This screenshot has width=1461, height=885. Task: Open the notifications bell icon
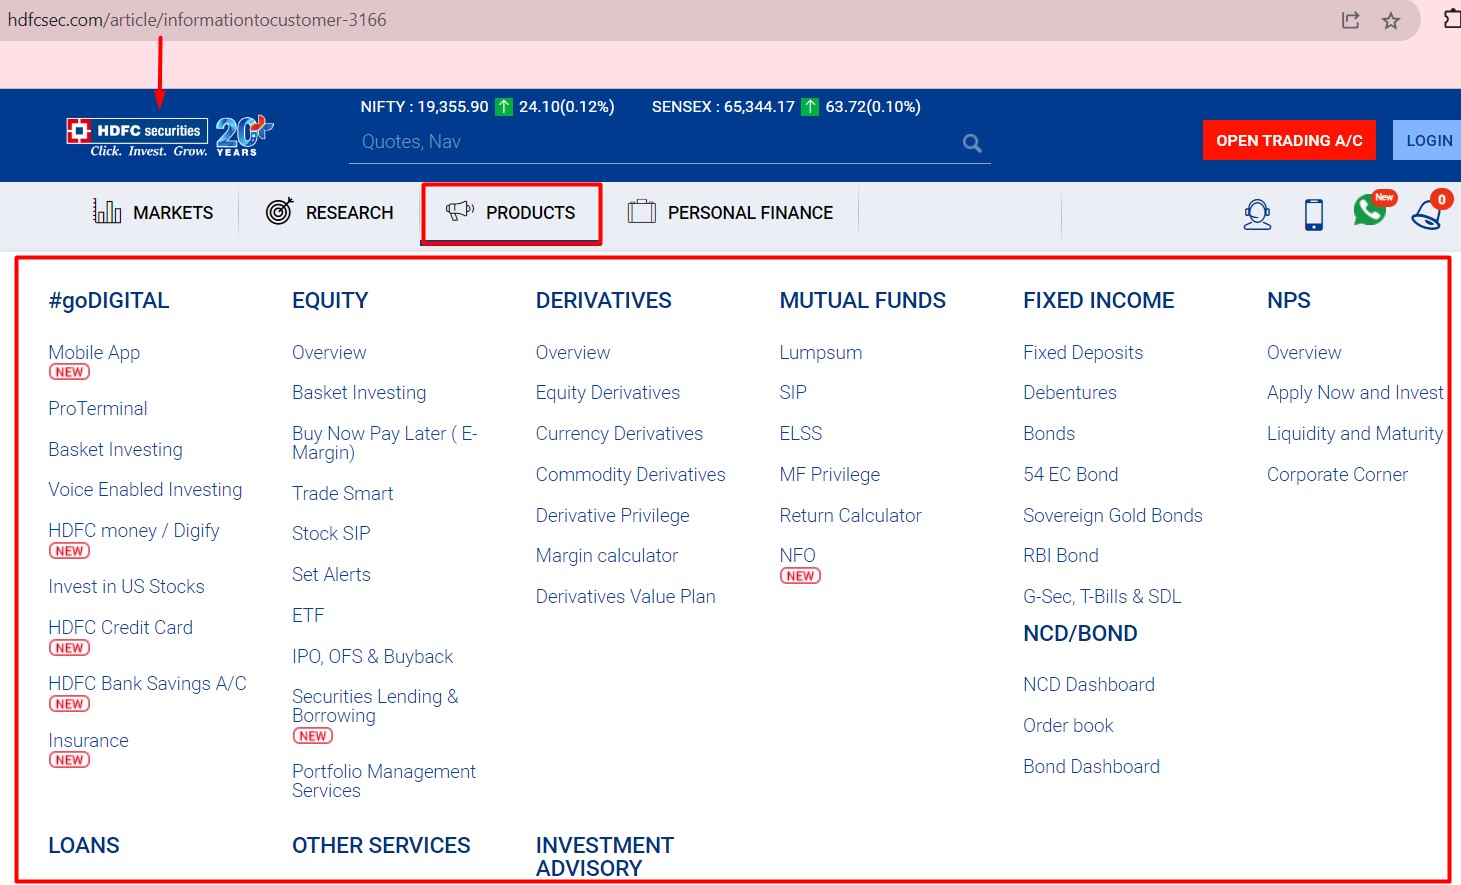pyautogui.click(x=1427, y=214)
